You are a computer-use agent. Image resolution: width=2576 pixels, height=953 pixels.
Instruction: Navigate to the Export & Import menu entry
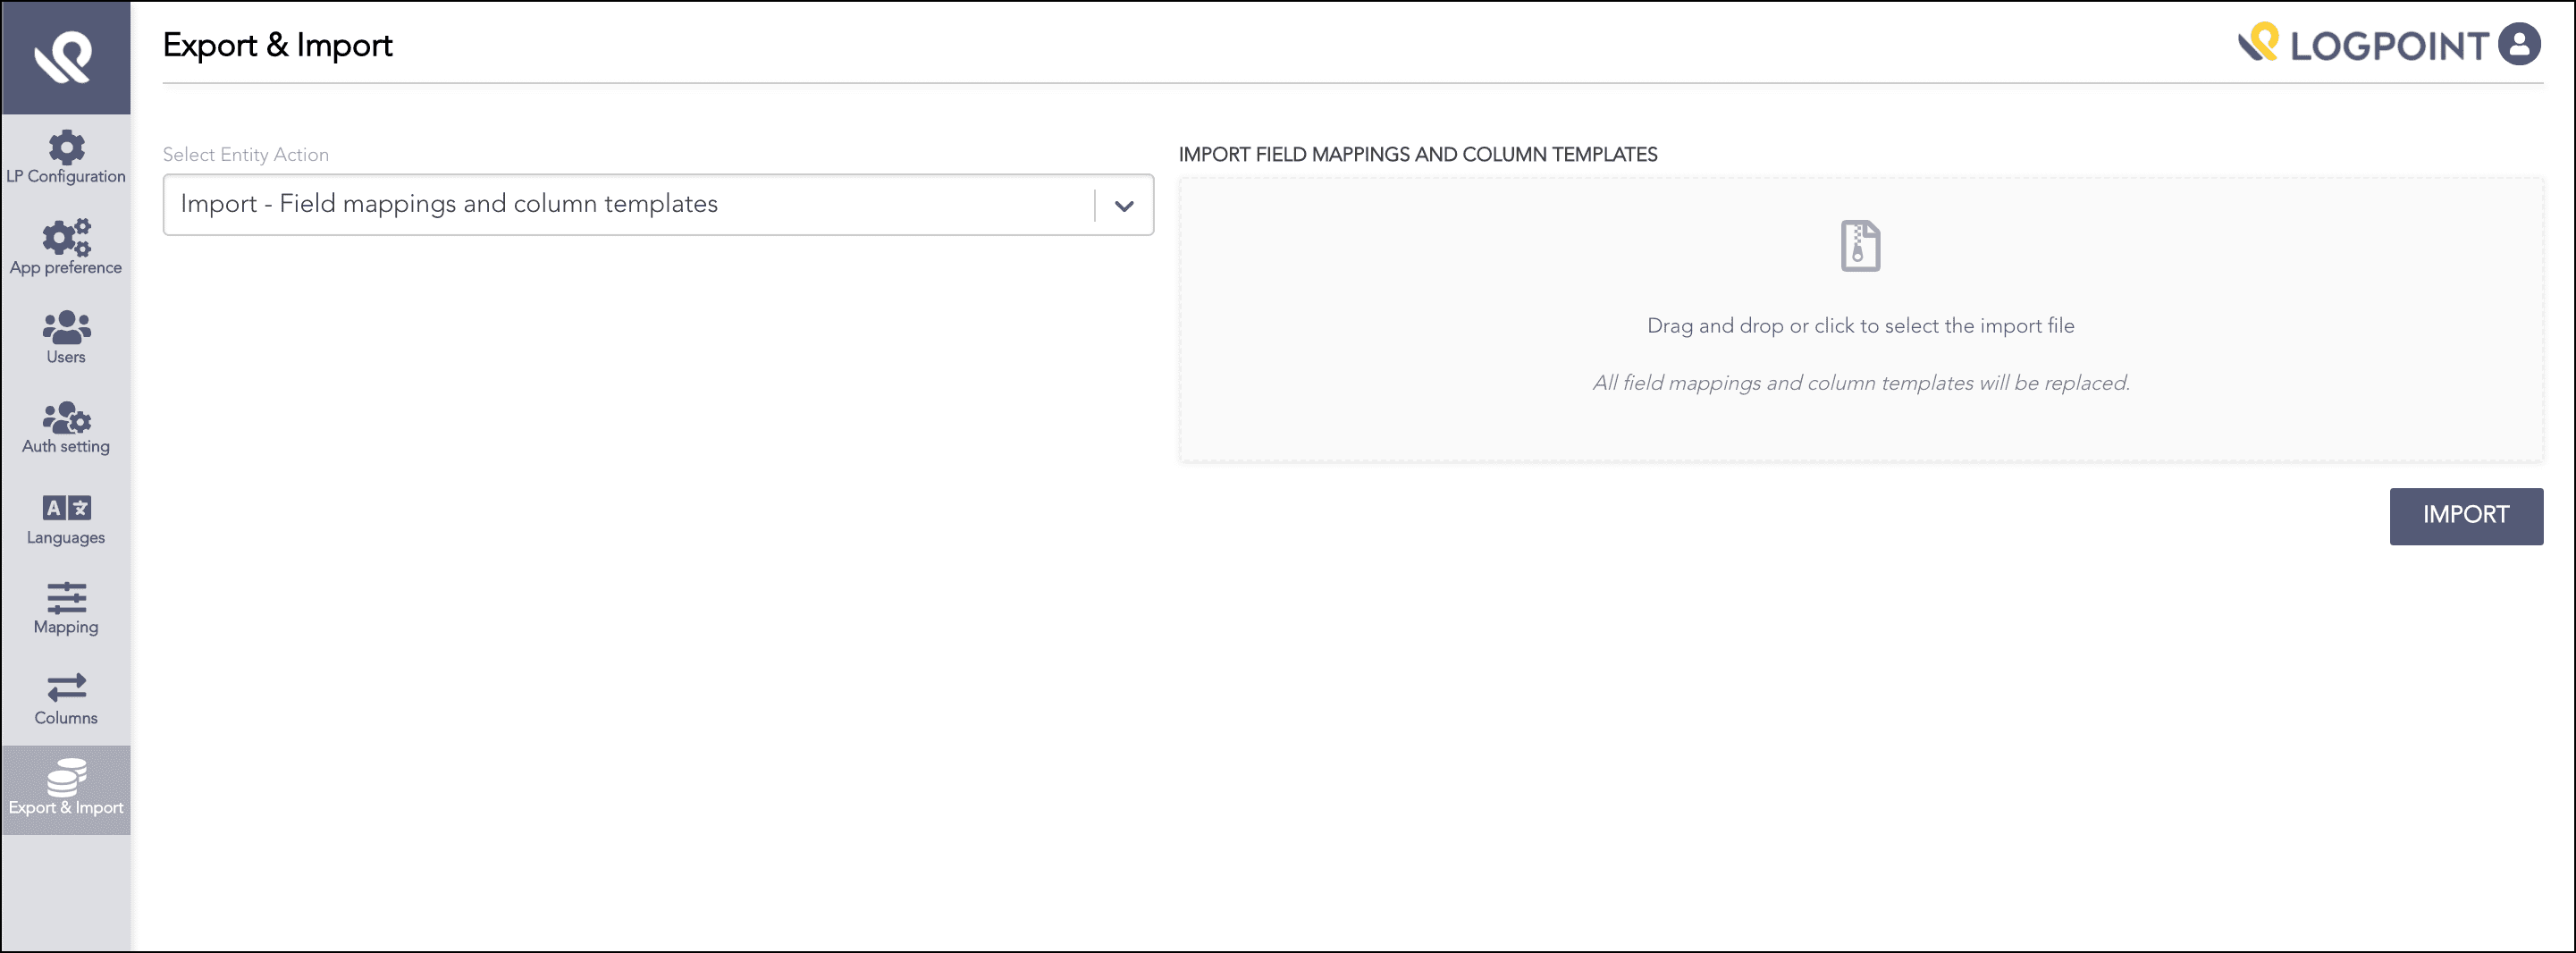(66, 790)
